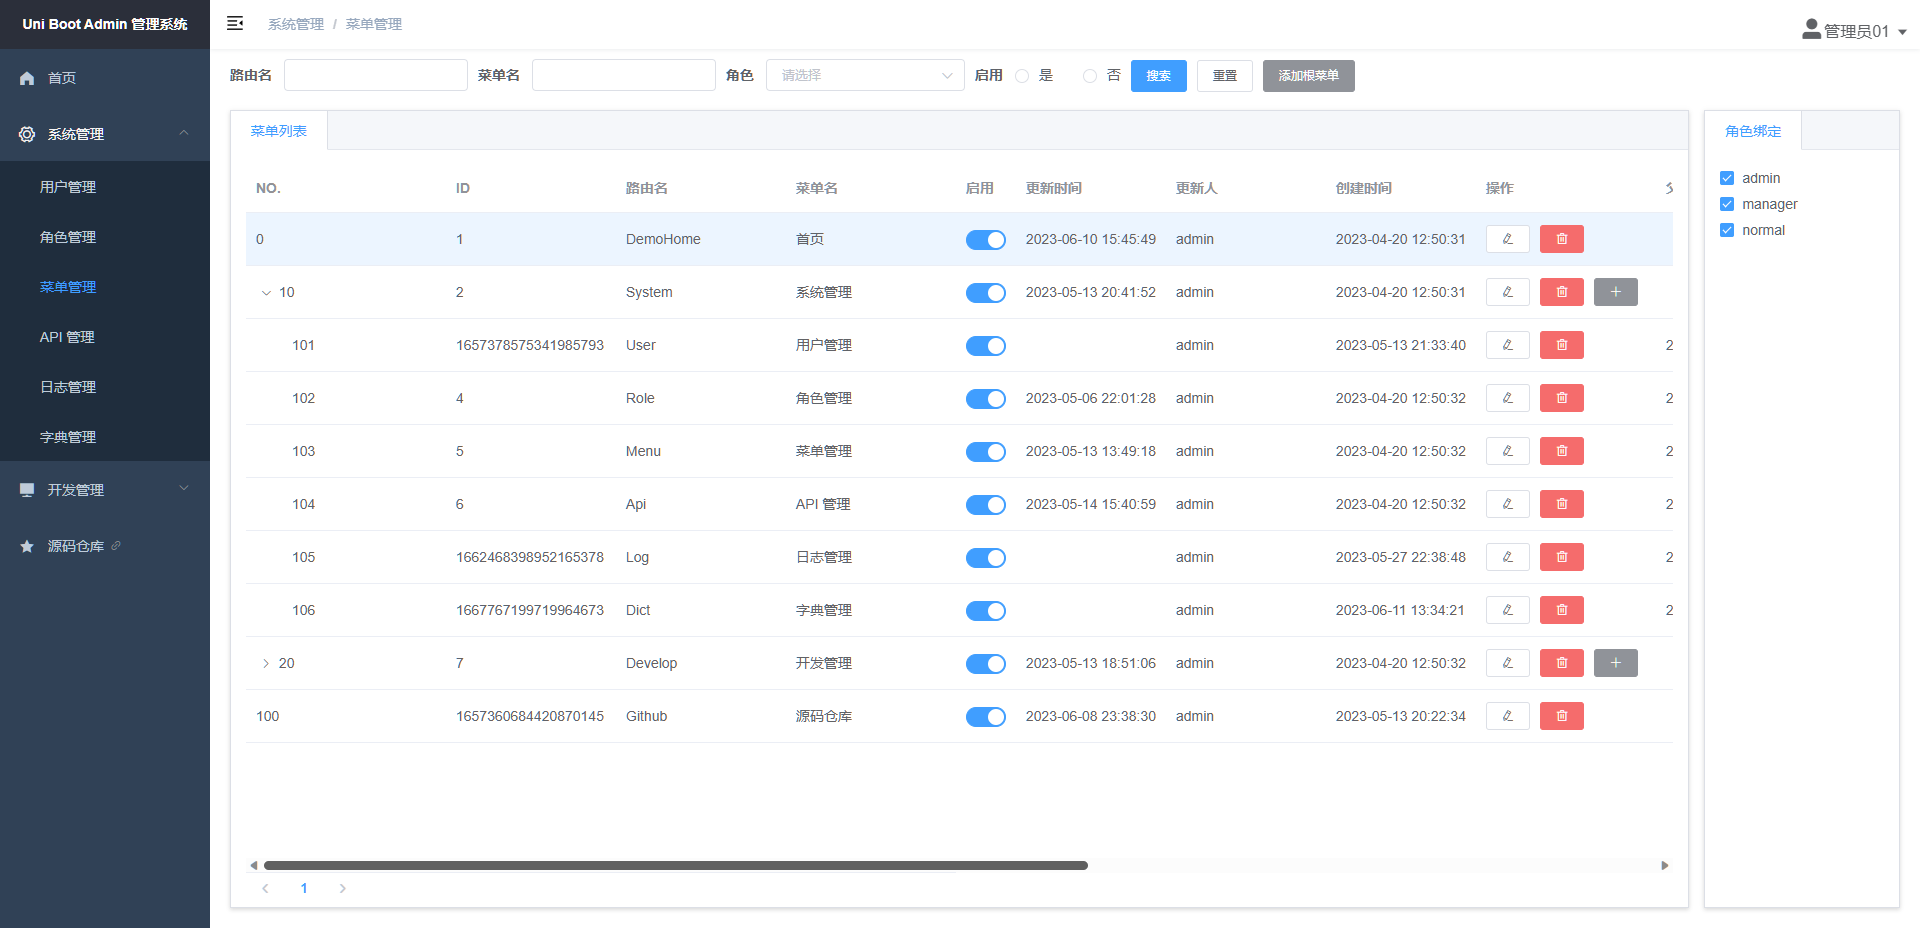Screen dimensions: 1920x928
Task: Click the blue 搜索 search button
Action: coord(1158,76)
